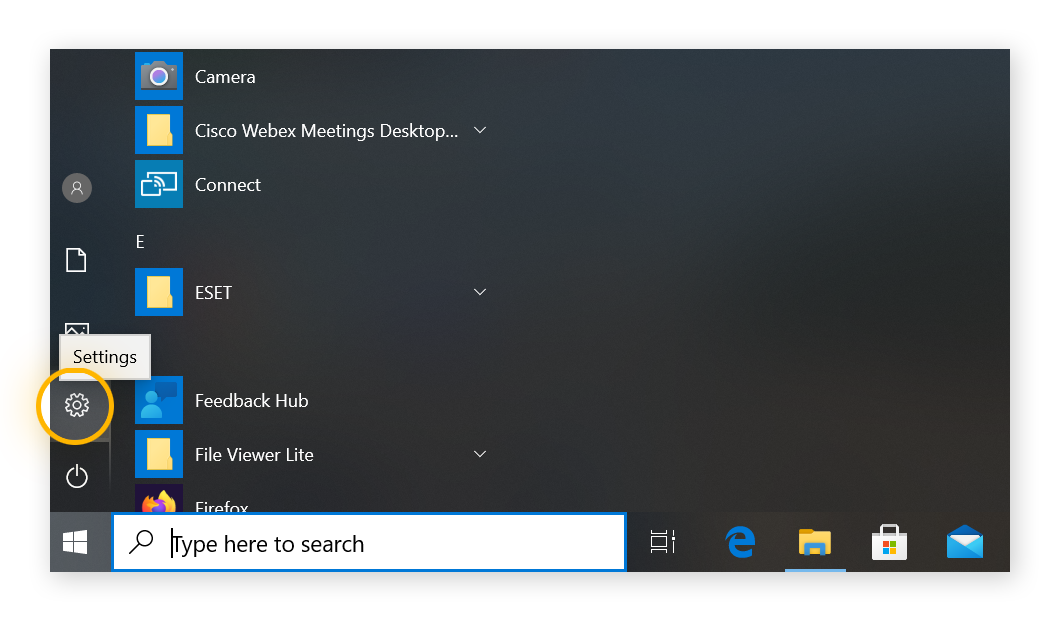
Task: Open the Power options button
Action: tap(77, 477)
